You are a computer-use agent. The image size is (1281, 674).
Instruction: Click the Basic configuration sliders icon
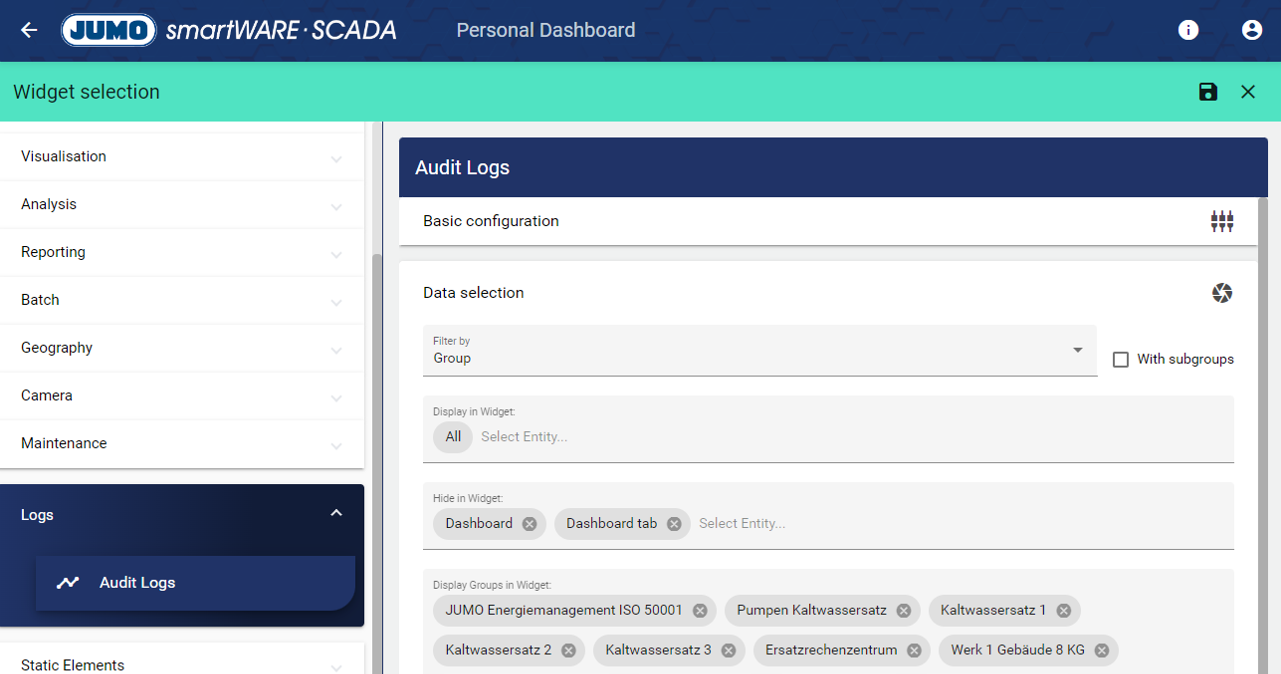tap(1222, 221)
